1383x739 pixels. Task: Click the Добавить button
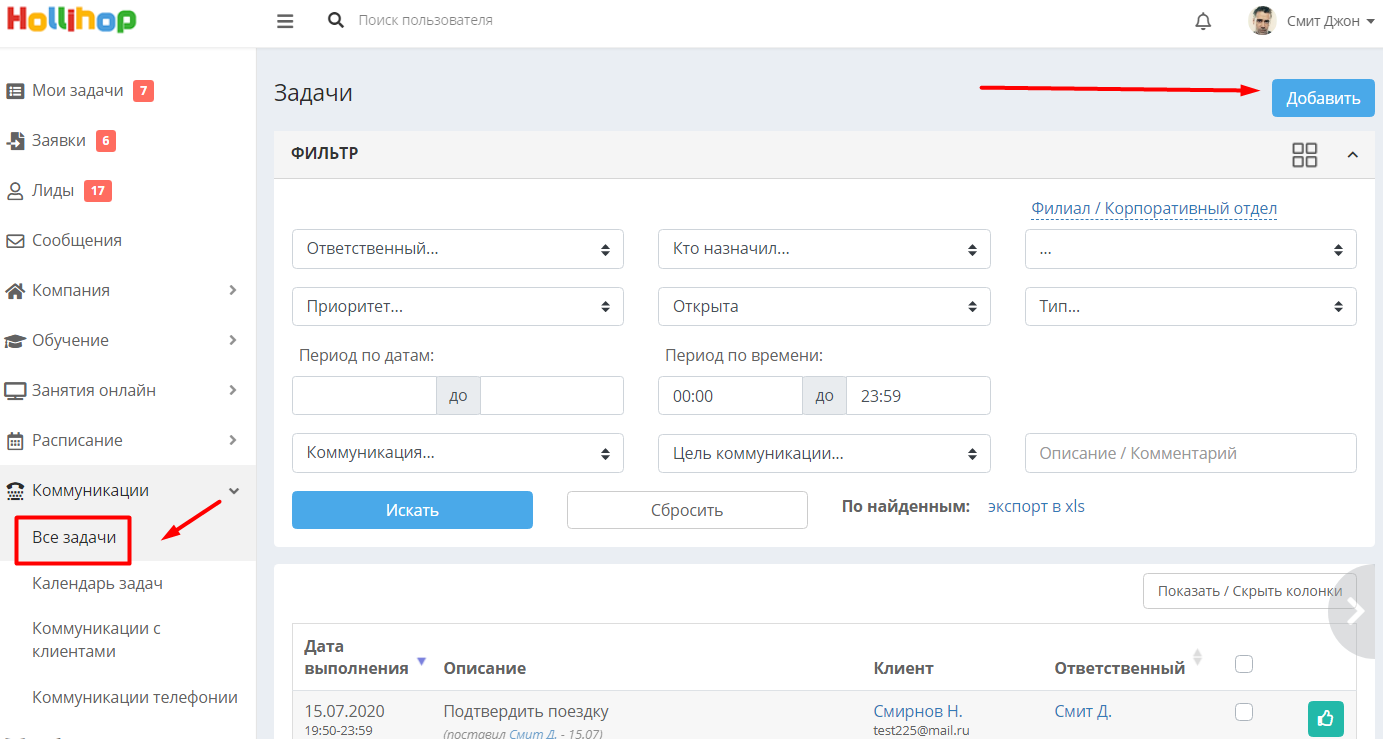click(x=1323, y=98)
